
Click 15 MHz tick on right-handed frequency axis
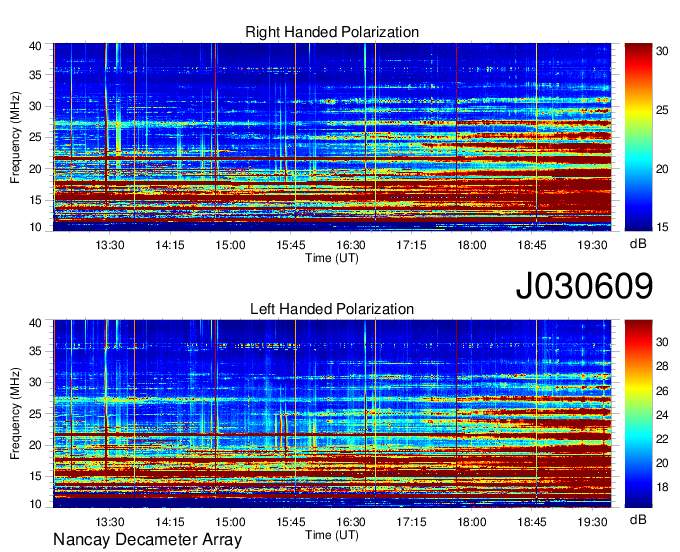point(35,200)
